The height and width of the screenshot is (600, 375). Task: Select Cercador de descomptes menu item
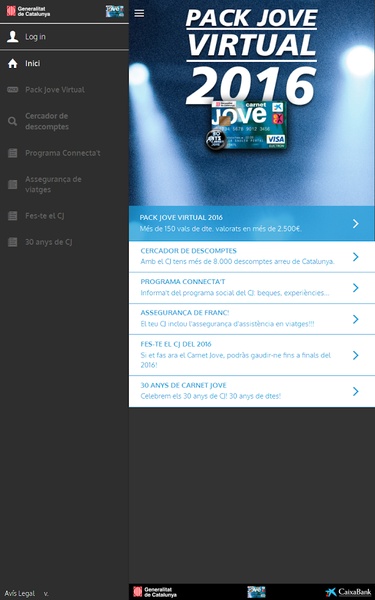tap(64, 121)
